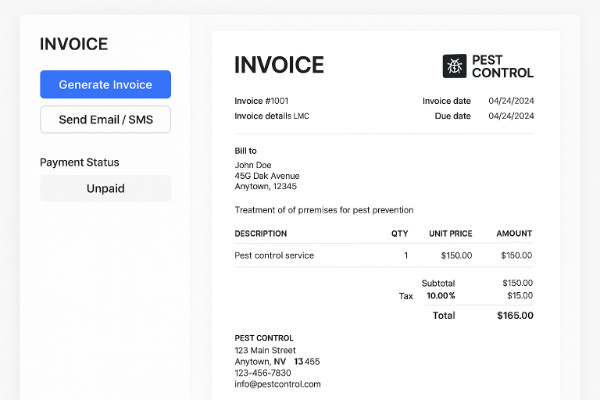Click the Payment Status label
Screen dimensions: 600x400
coord(80,162)
